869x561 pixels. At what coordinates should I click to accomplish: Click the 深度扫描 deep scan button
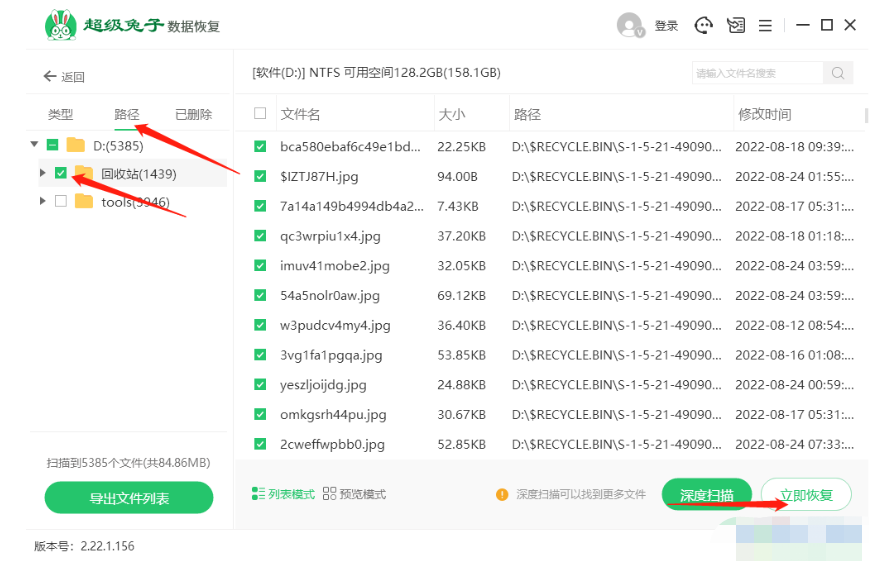706,495
